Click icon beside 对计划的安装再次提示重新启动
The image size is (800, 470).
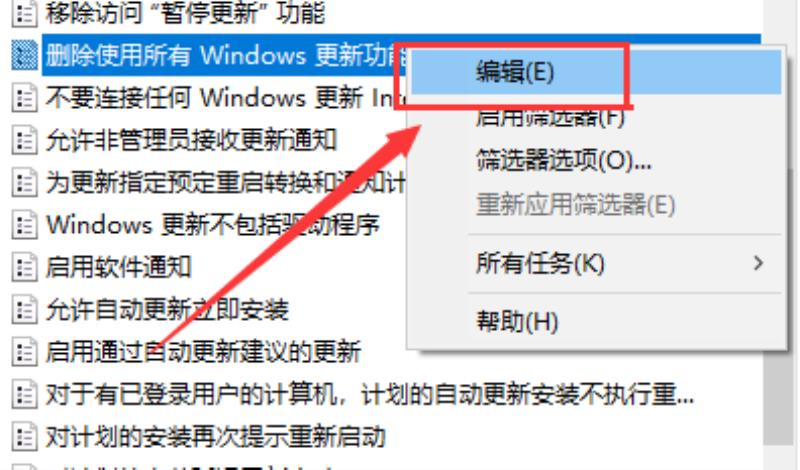tap(24, 436)
